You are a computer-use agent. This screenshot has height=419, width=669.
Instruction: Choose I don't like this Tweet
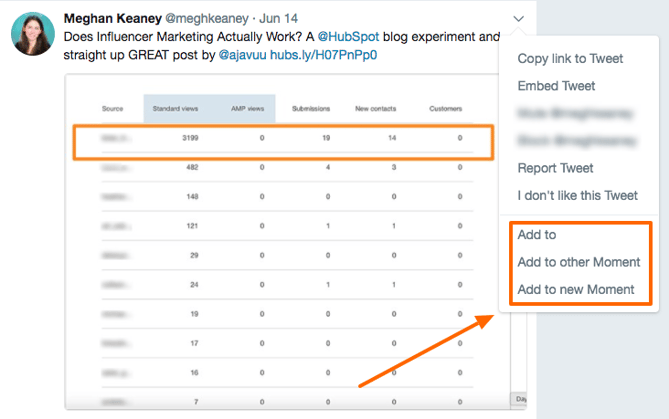coord(577,196)
